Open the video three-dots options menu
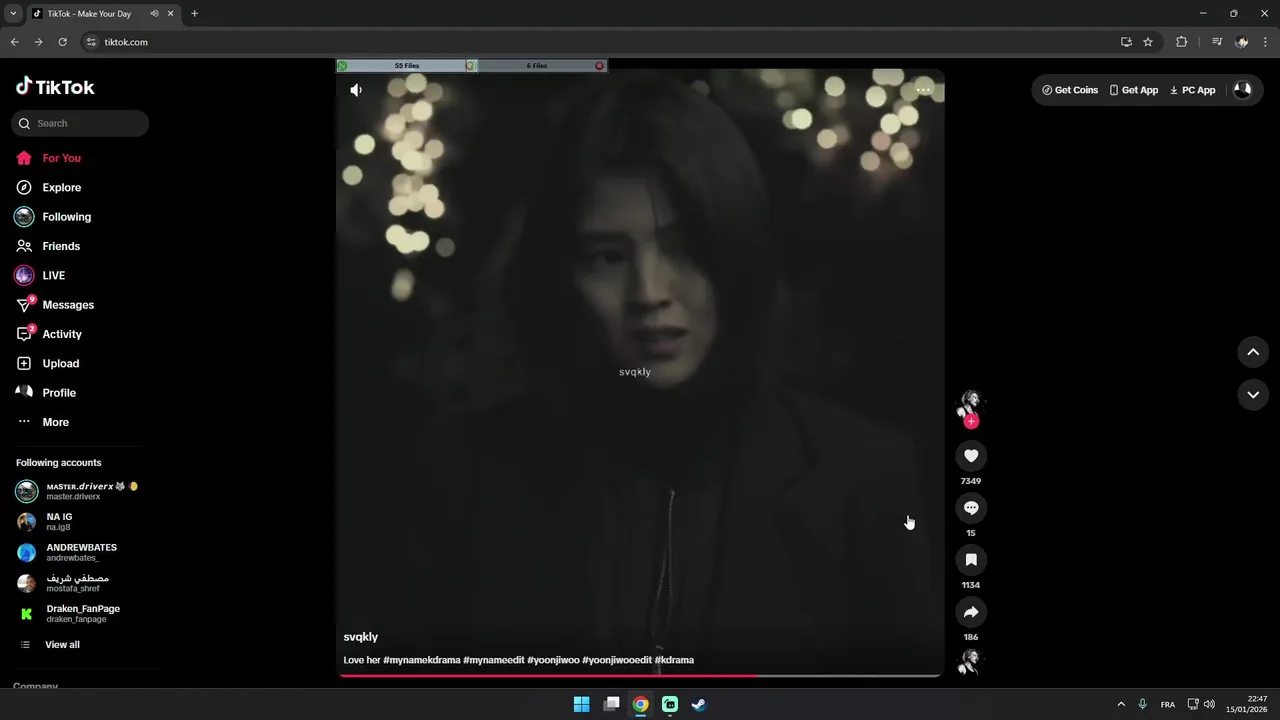 923,90
